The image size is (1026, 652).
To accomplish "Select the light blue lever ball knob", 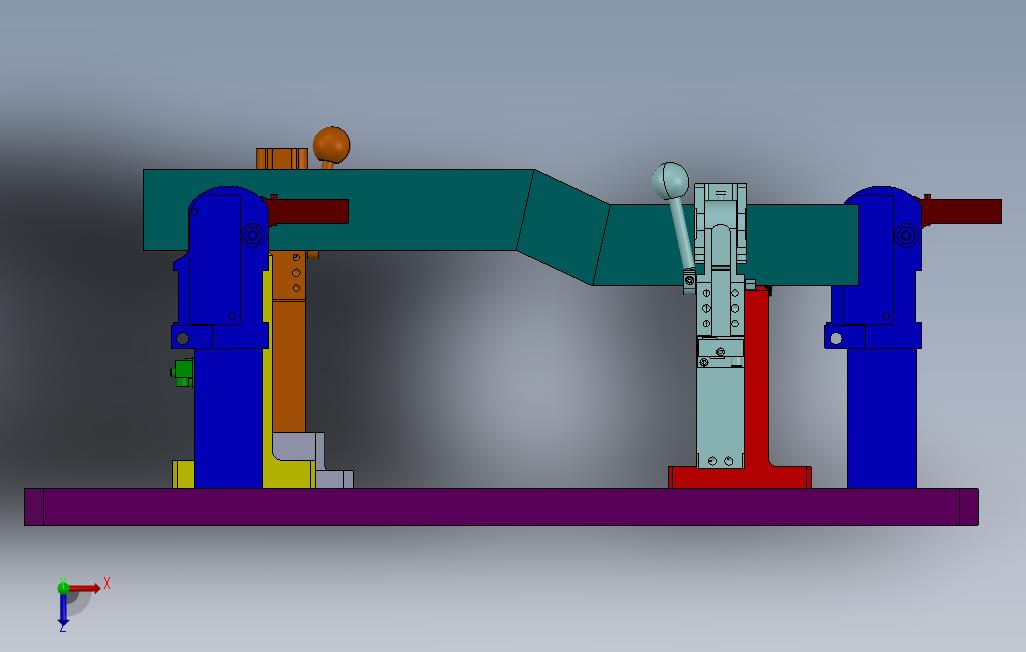I will tap(670, 180).
